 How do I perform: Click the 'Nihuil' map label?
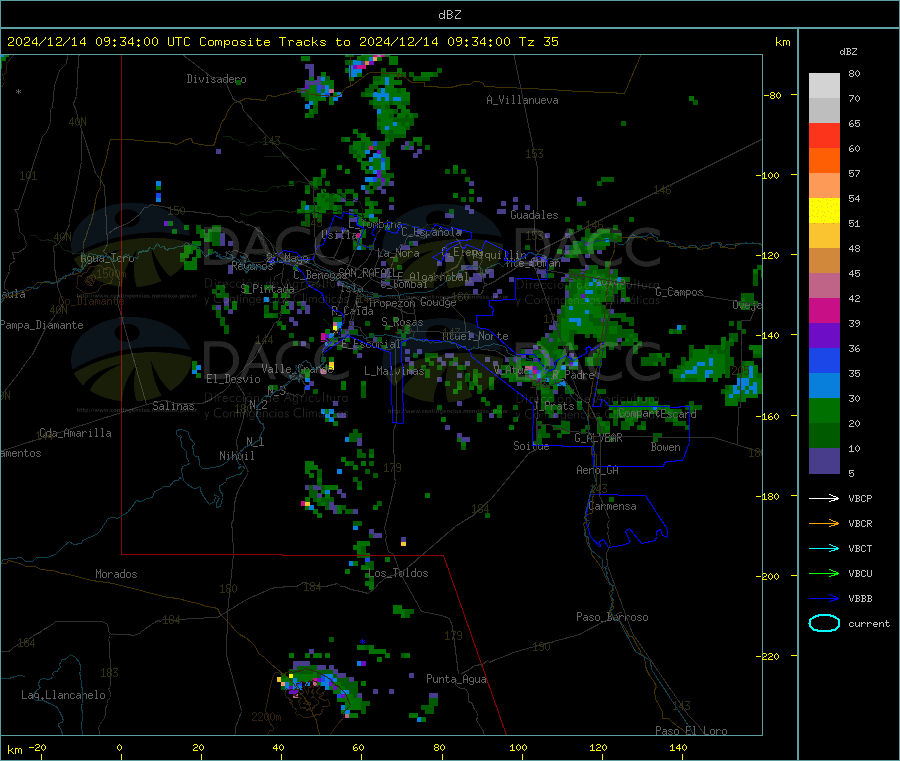pyautogui.click(x=237, y=456)
